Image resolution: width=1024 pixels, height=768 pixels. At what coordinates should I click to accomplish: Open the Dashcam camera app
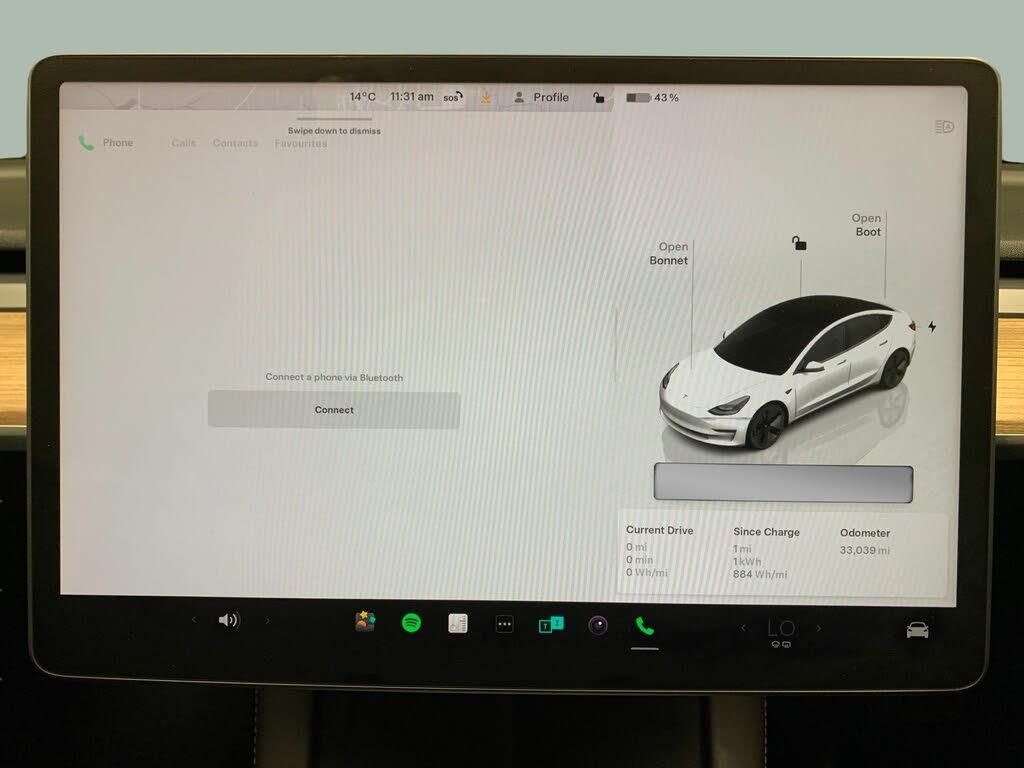pyautogui.click(x=598, y=626)
